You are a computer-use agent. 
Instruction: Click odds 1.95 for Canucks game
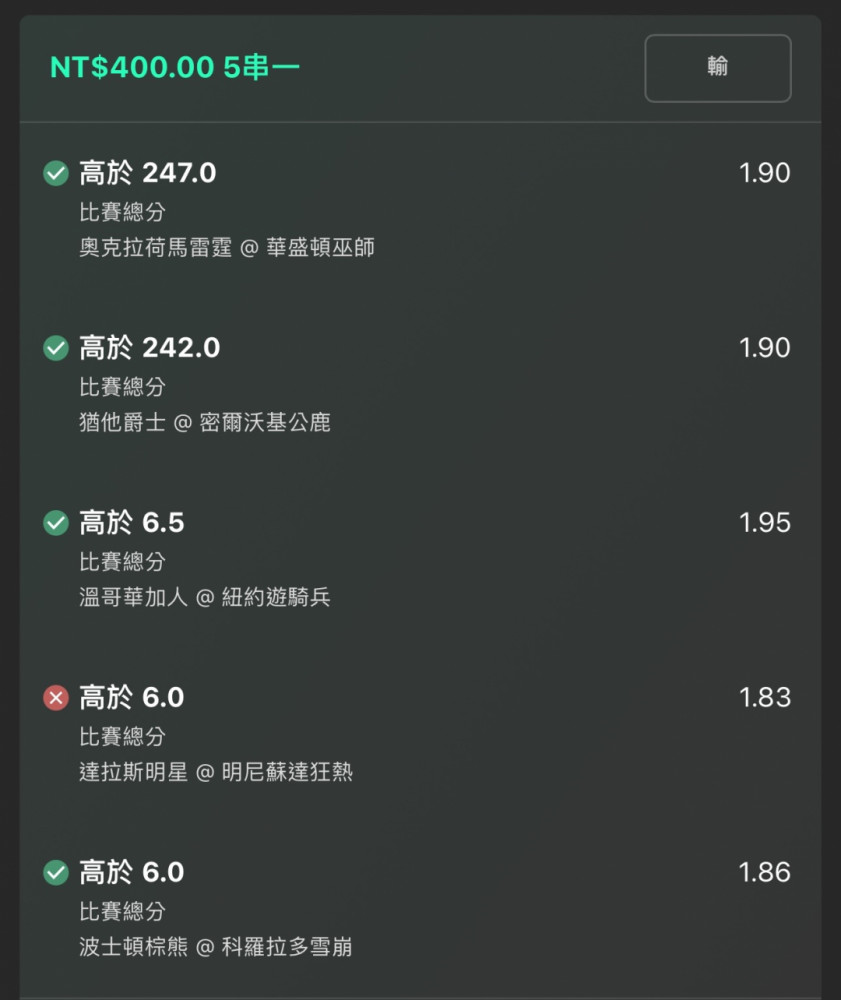pyautogui.click(x=764, y=523)
